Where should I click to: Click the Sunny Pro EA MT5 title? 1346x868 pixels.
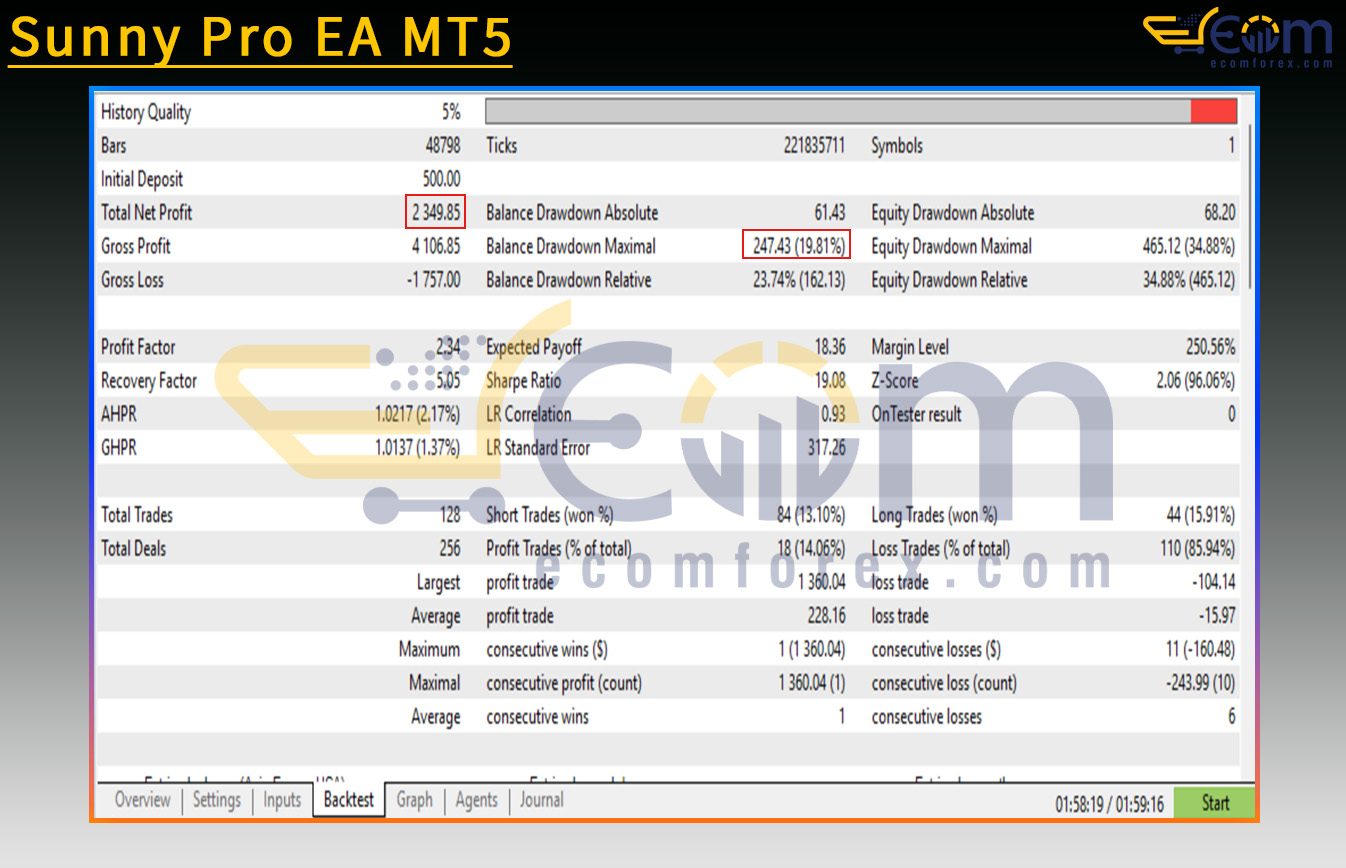pos(260,38)
